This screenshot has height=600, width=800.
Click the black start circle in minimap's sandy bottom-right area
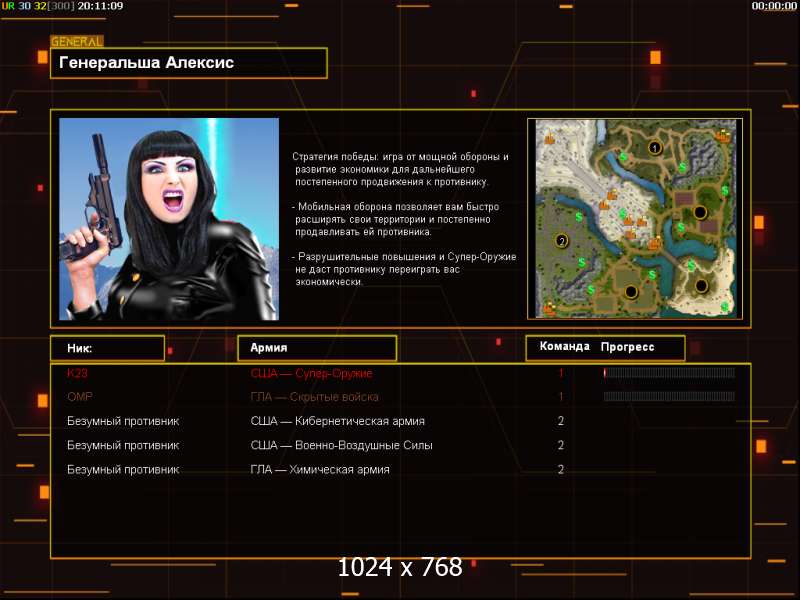tap(702, 286)
